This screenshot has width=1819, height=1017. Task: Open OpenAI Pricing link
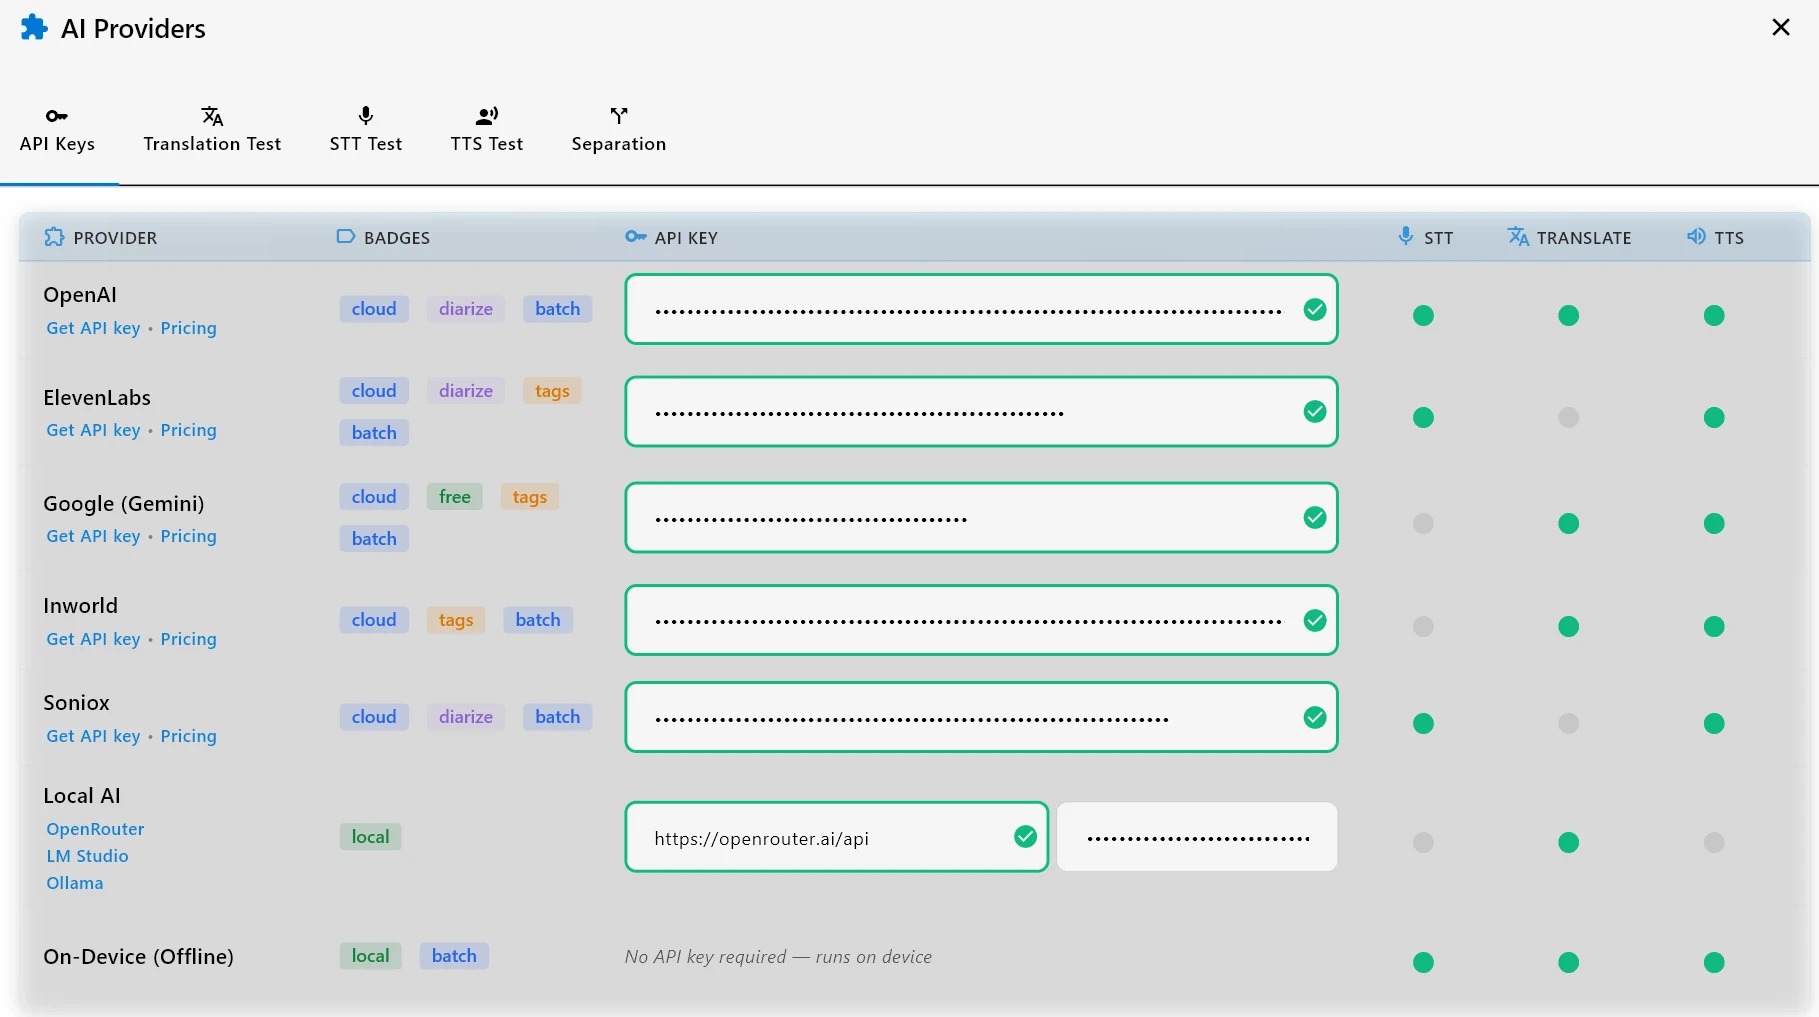188,328
